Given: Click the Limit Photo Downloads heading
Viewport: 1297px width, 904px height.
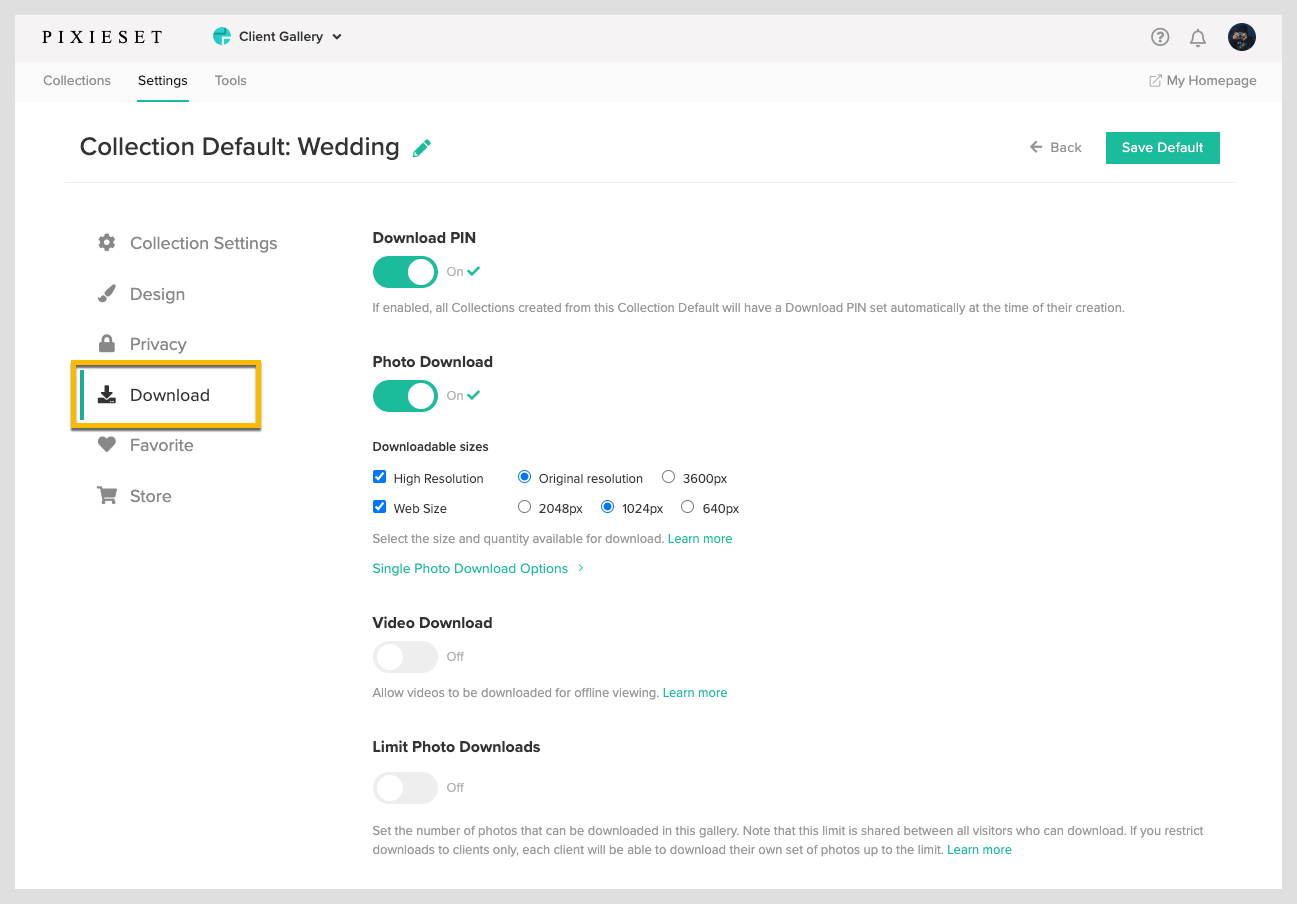Looking at the screenshot, I should 456,747.
